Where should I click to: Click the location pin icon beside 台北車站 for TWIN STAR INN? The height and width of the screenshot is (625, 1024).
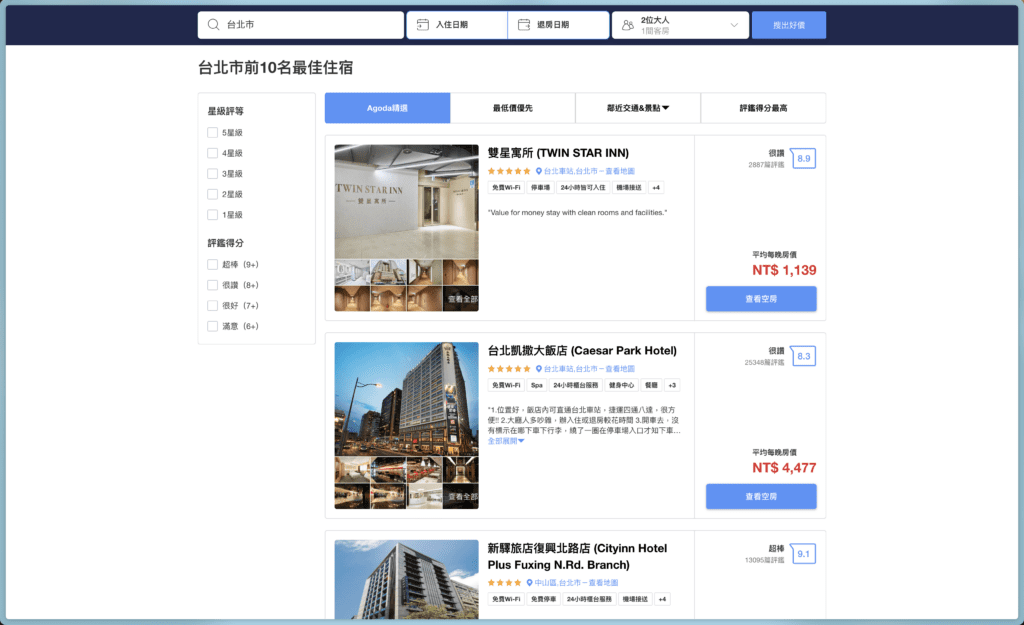tap(539, 170)
